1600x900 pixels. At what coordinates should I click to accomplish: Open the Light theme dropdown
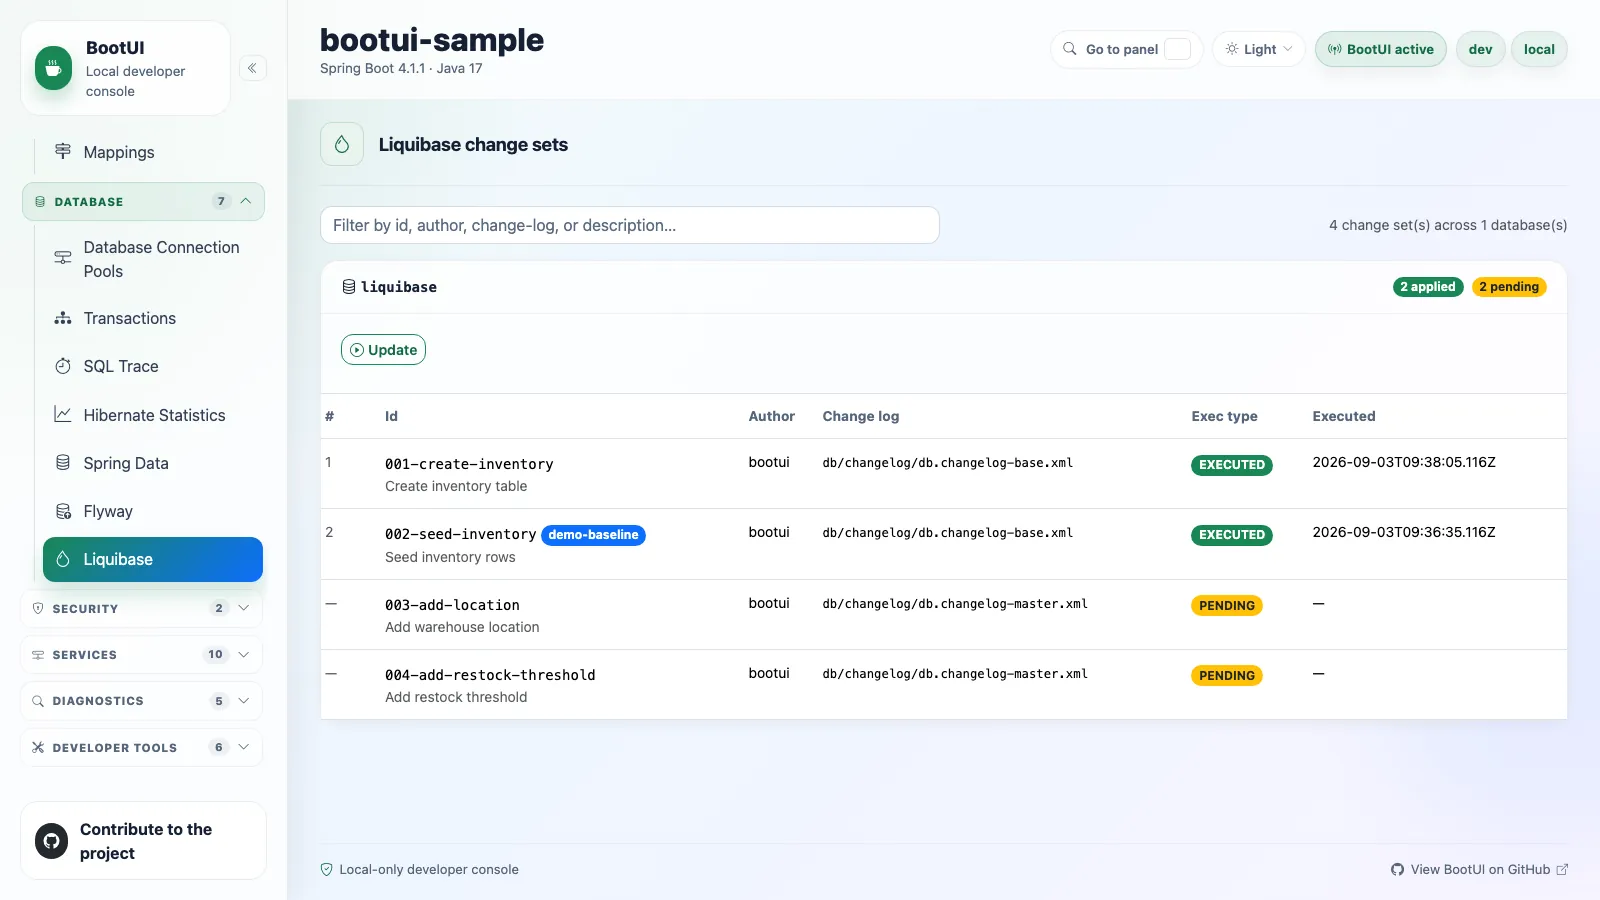(x=1259, y=49)
